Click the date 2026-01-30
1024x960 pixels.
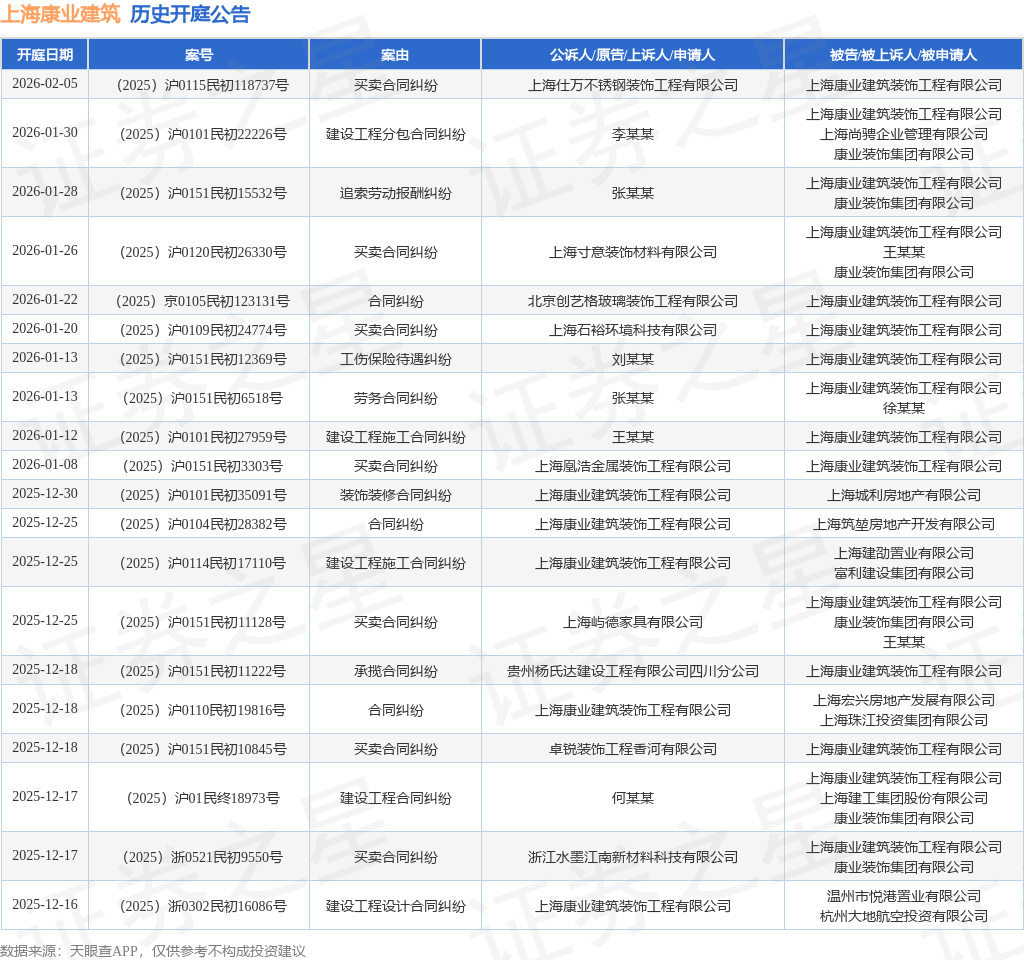(44, 133)
